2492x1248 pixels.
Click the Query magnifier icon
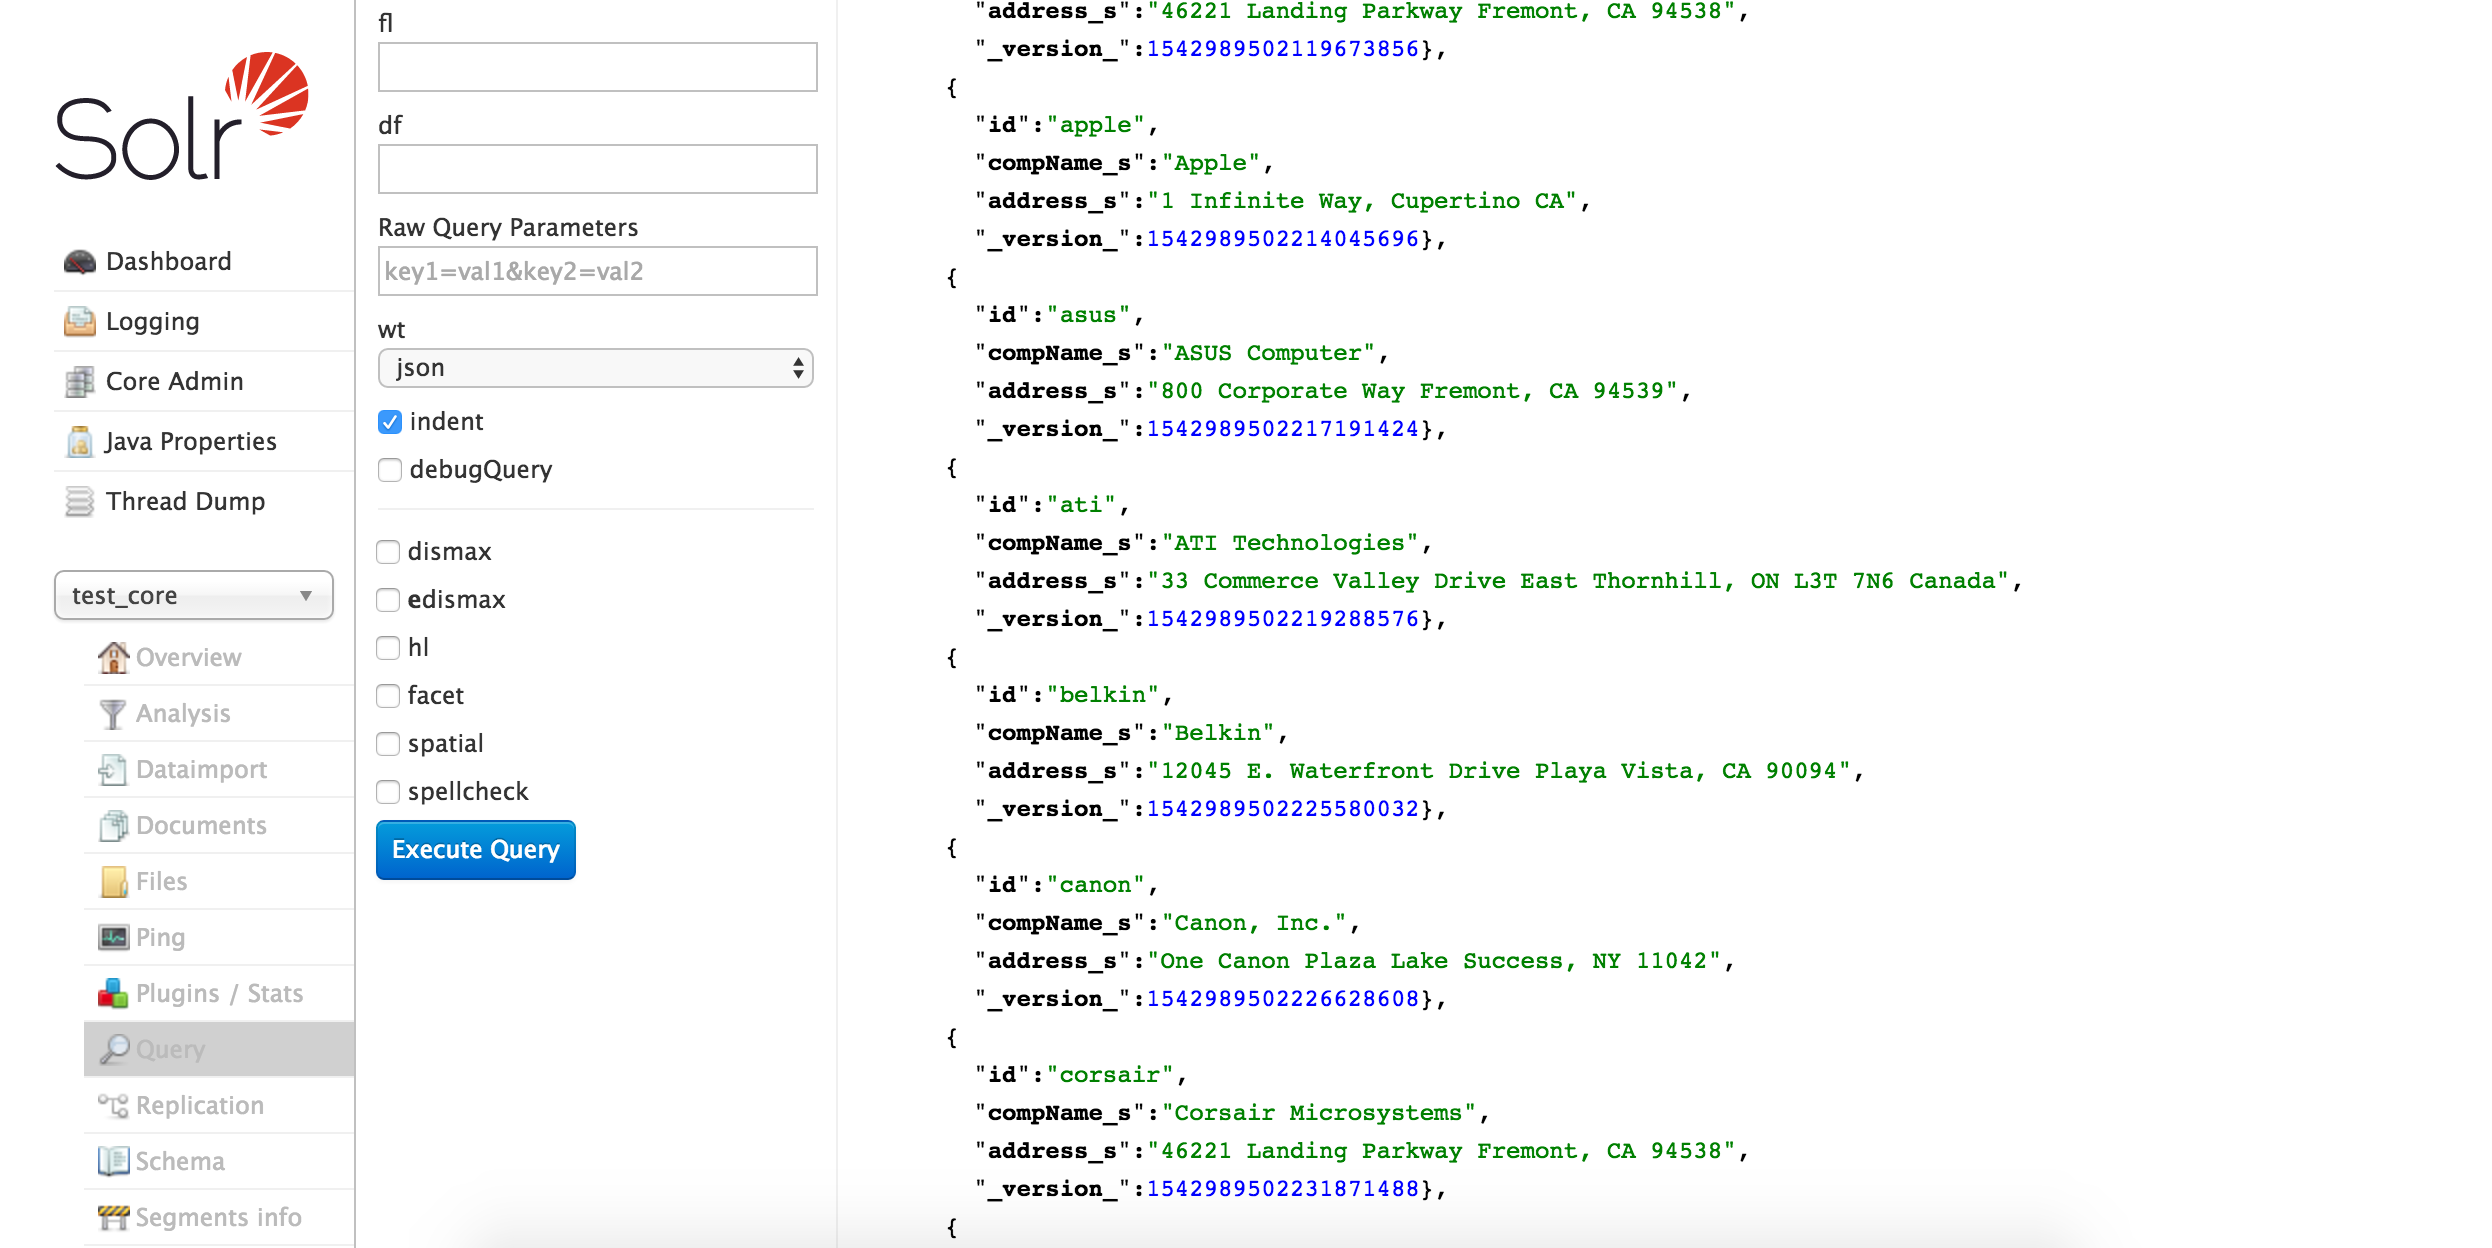point(114,1049)
